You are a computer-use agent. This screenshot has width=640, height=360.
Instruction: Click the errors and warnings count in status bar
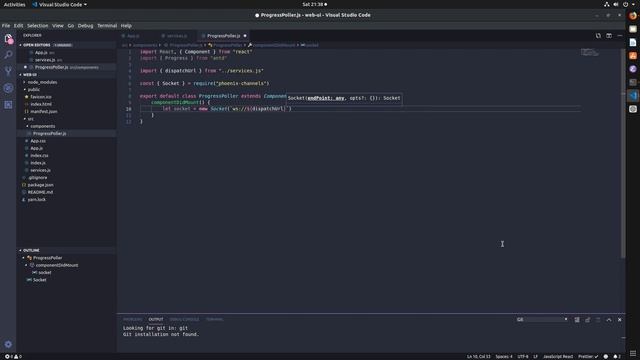(x=13, y=356)
